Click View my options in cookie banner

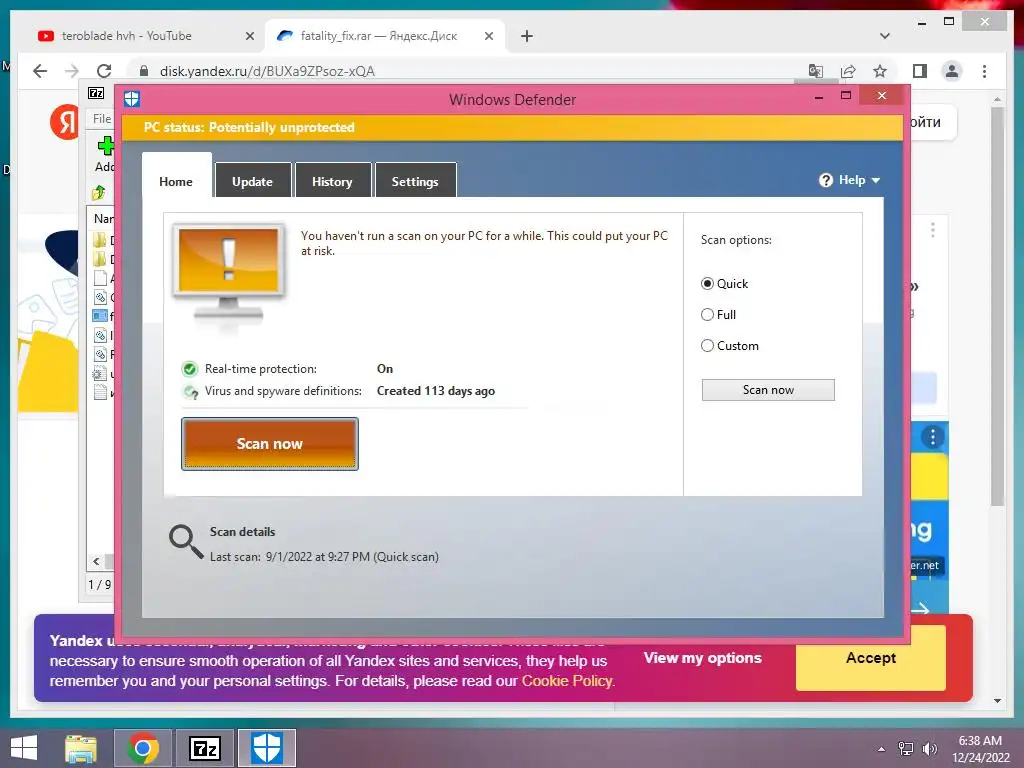[x=703, y=658]
